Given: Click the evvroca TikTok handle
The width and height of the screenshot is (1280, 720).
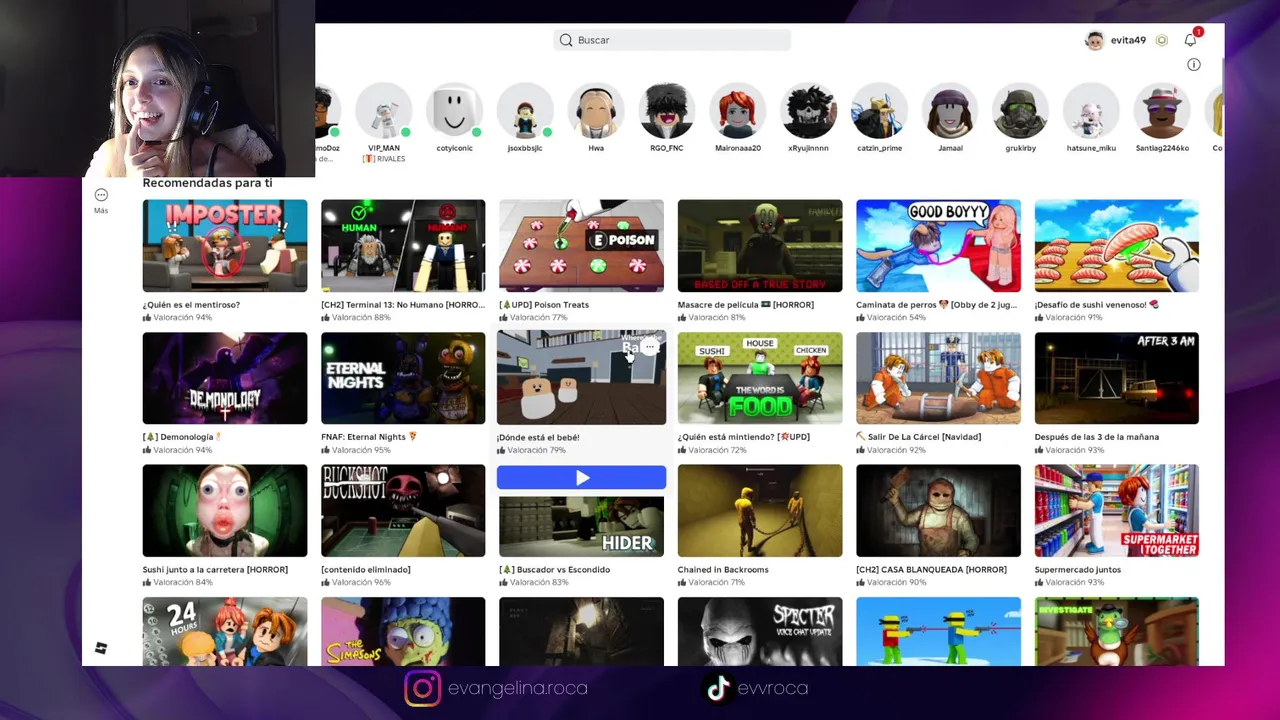Looking at the screenshot, I should pyautogui.click(x=772, y=688).
